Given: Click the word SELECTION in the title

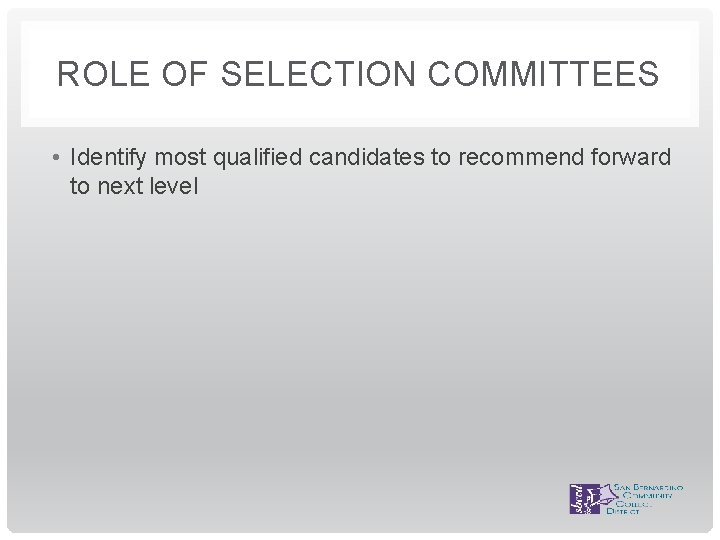Looking at the screenshot, I should coord(318,73).
